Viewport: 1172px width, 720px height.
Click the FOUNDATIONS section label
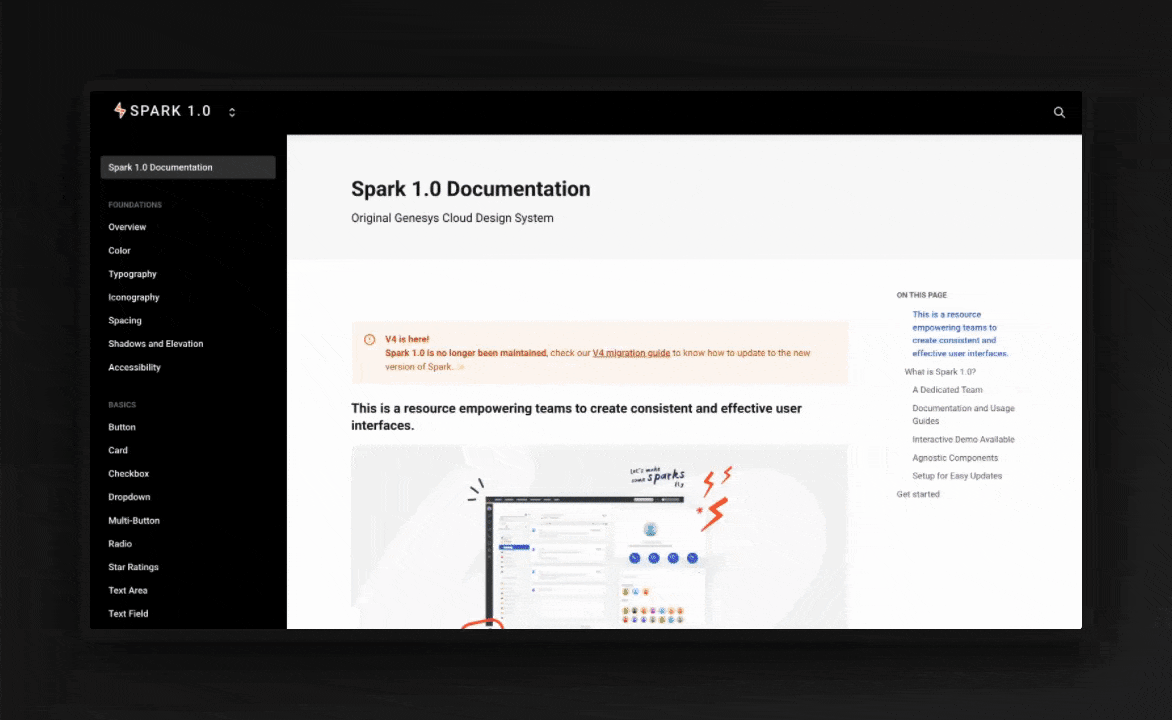pyautogui.click(x=135, y=205)
